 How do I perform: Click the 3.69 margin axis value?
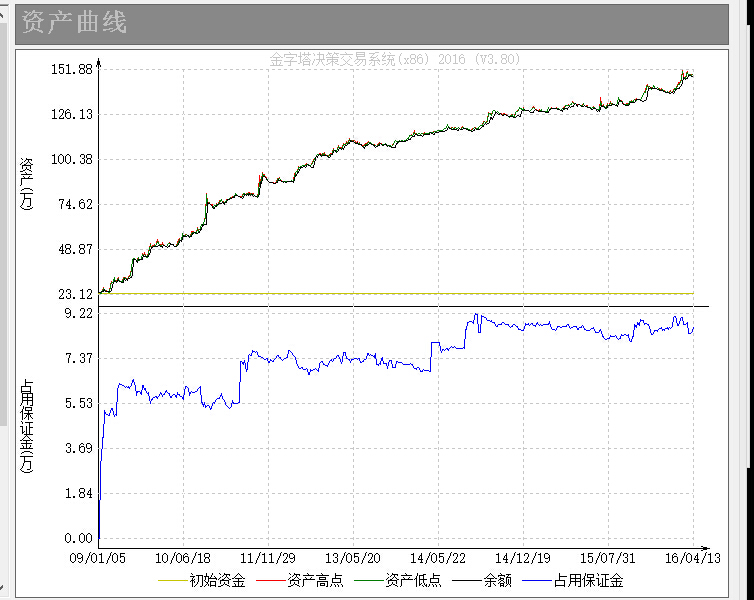pyautogui.click(x=78, y=448)
